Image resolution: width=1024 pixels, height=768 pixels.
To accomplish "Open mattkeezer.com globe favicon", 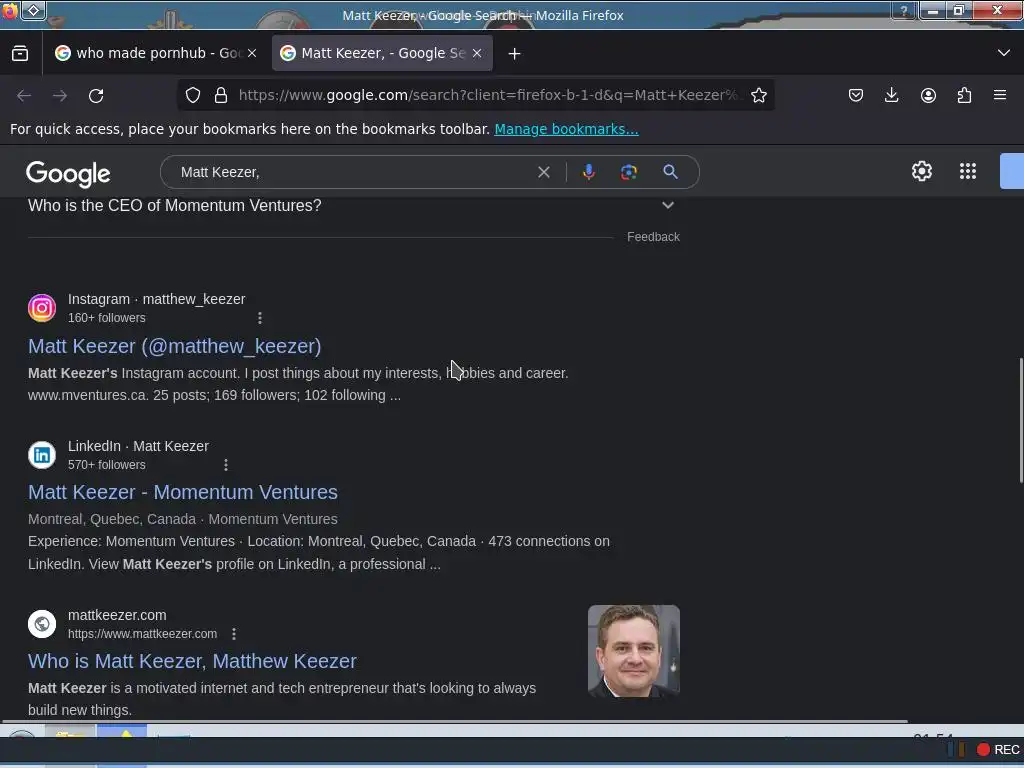I will (42, 624).
